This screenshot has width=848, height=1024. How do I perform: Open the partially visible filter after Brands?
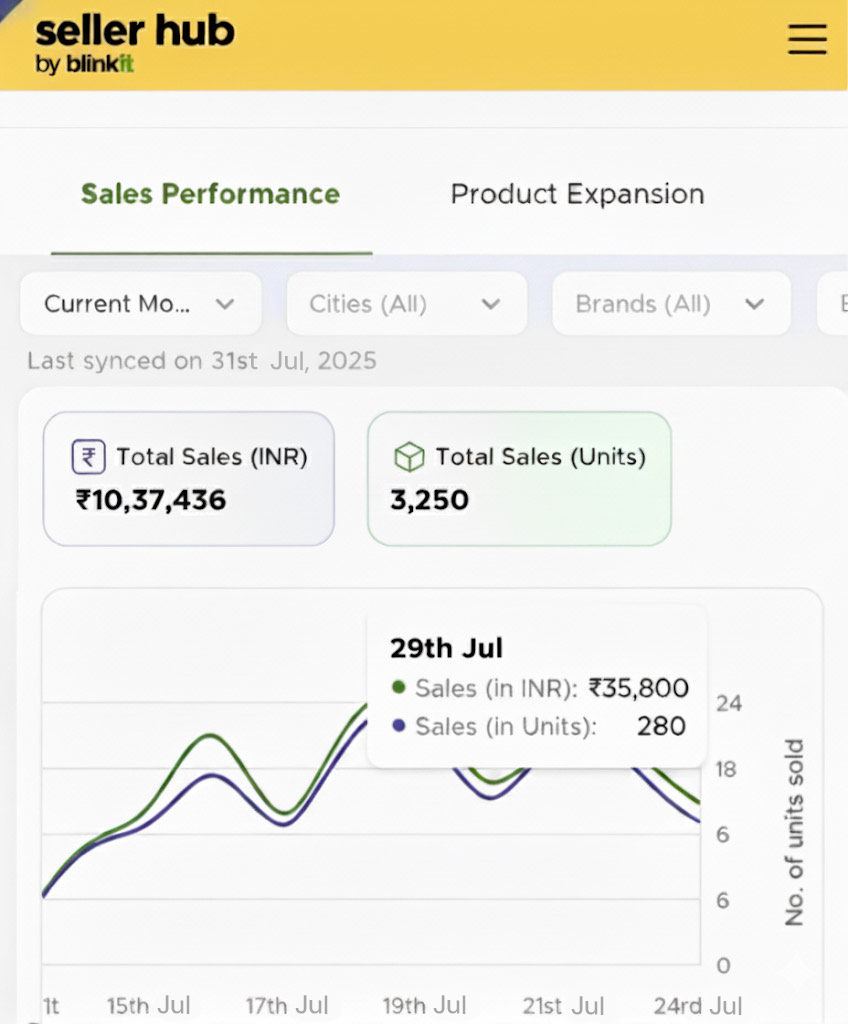pos(833,304)
